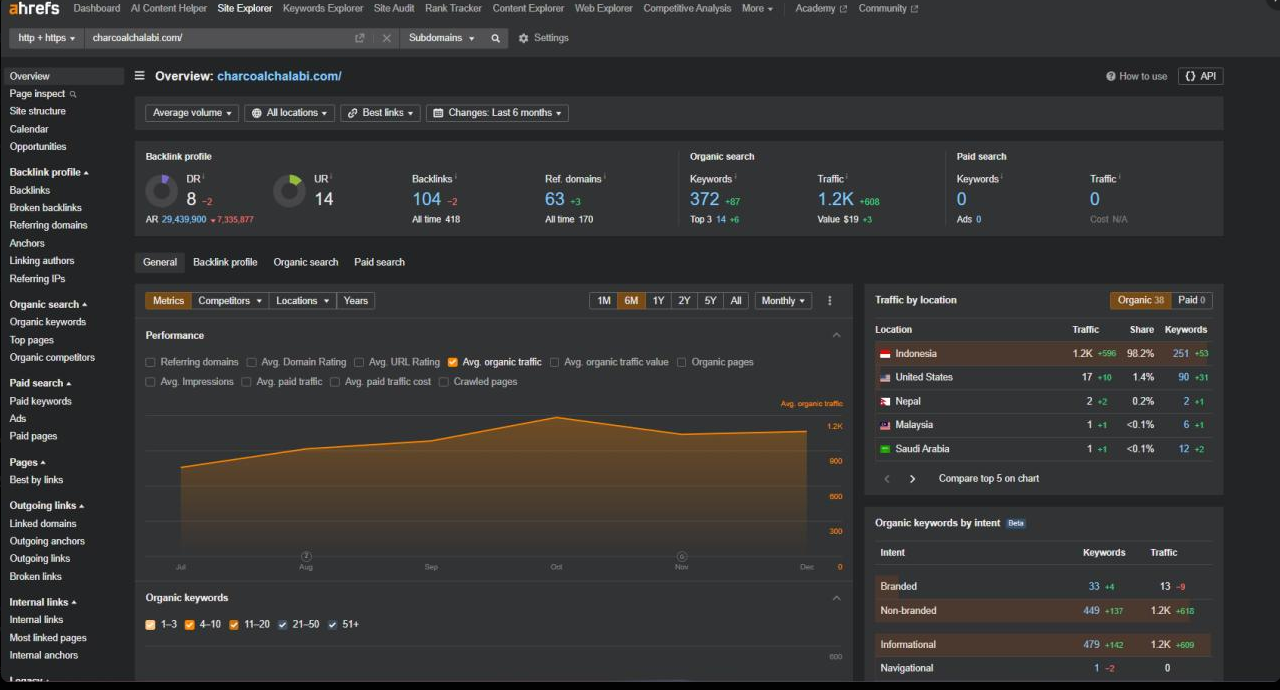Image resolution: width=1280 pixels, height=690 pixels.
Task: Clear the URL field with X icon
Action: pyautogui.click(x=387, y=38)
